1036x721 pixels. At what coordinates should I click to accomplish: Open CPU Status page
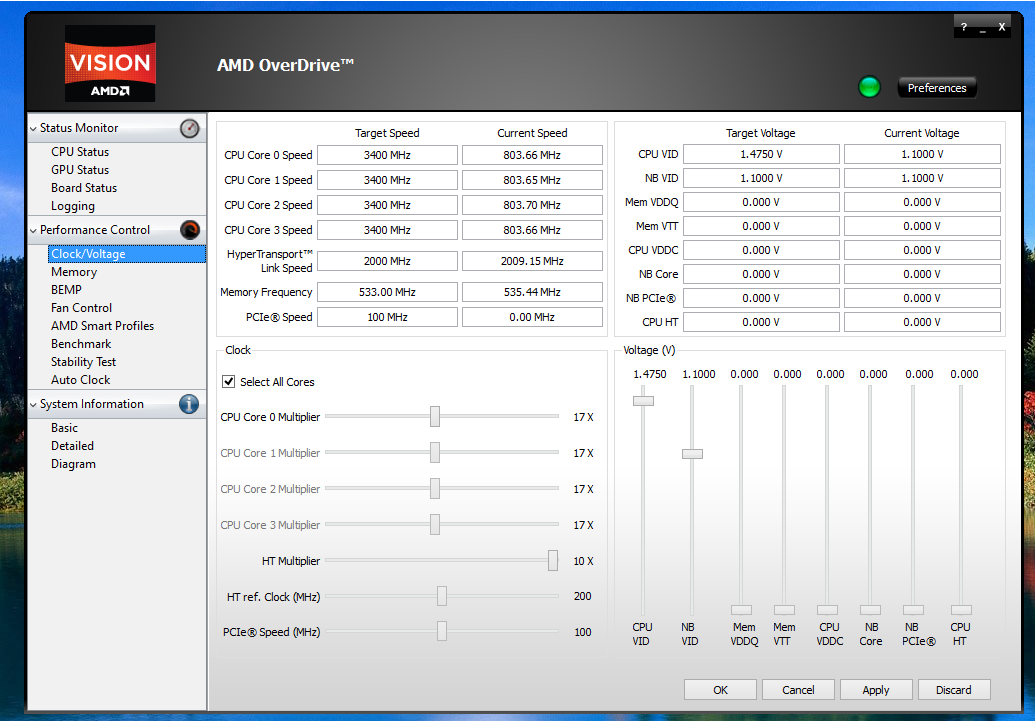click(80, 152)
